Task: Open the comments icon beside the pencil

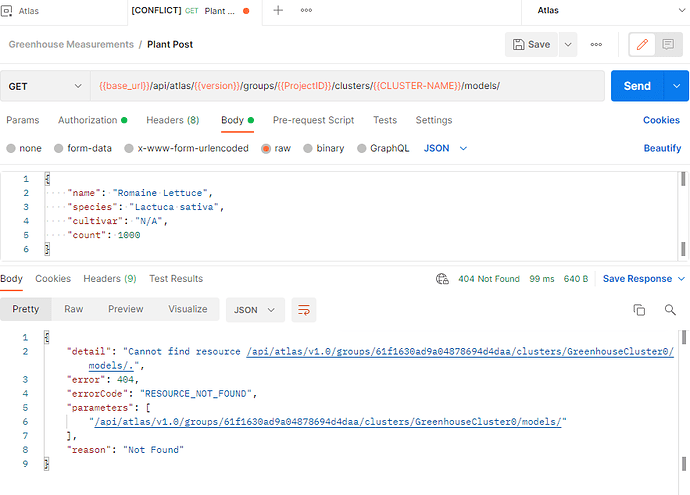Action: pos(667,45)
